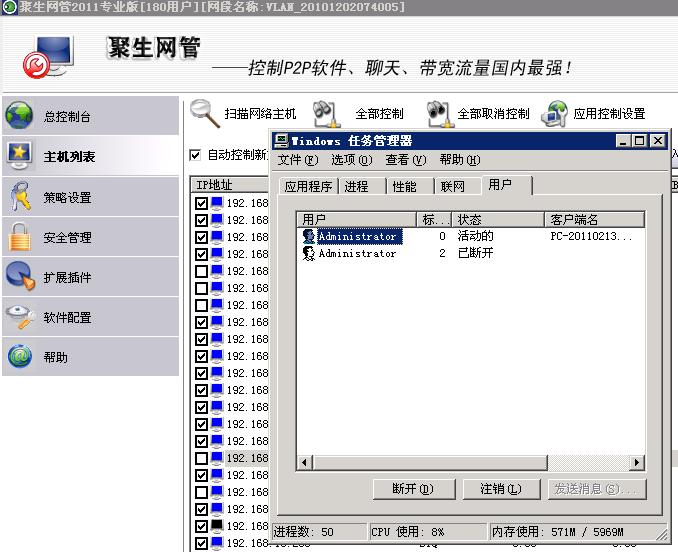Open the 选项(O) menu
The image size is (678, 552).
pyautogui.click(x=352, y=160)
